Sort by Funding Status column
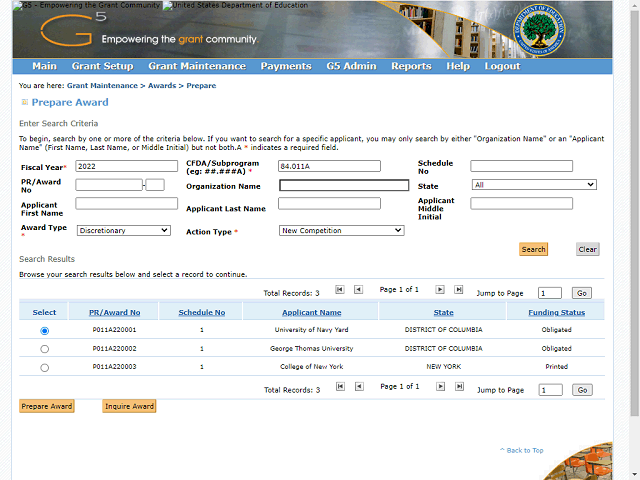The image size is (640, 480). (x=557, y=313)
